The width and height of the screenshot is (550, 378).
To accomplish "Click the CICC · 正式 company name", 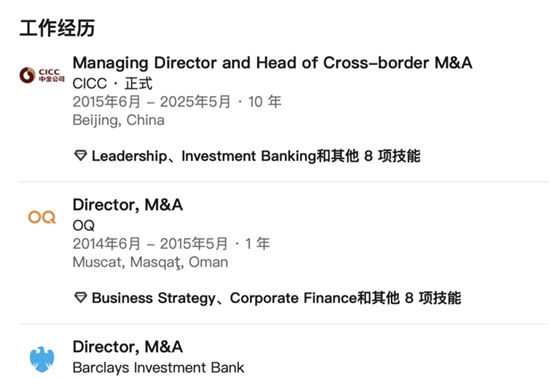I will [x=112, y=84].
